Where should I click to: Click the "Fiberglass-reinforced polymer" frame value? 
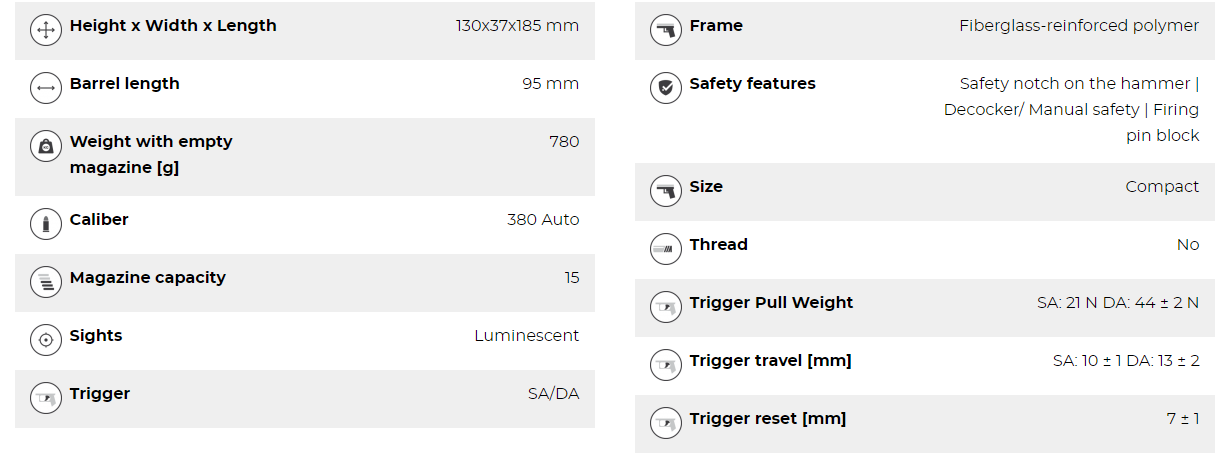pos(1078,26)
